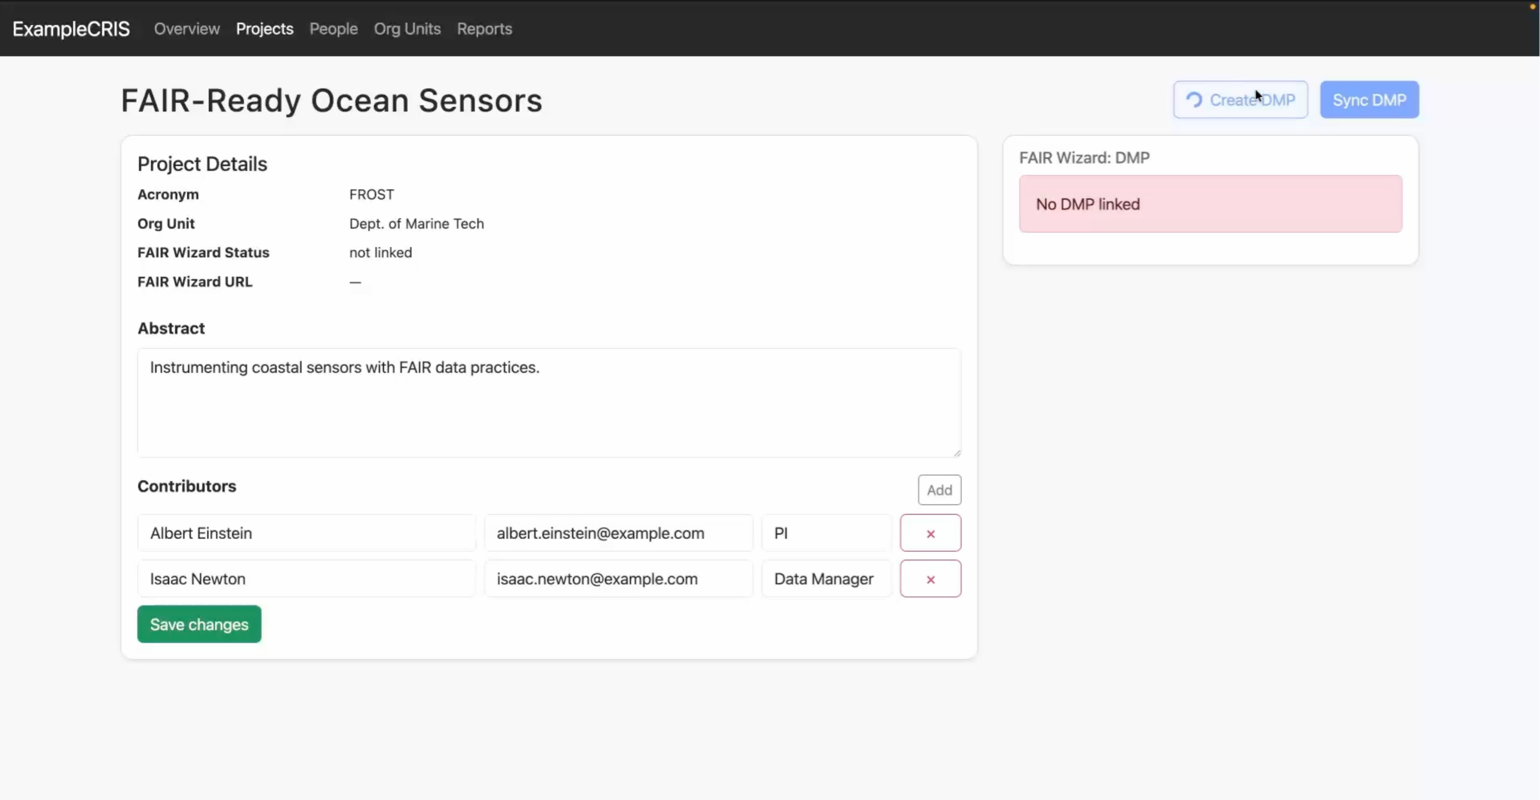Go to the Projects nav item
Image resolution: width=1540 pixels, height=800 pixels.
pyautogui.click(x=265, y=29)
